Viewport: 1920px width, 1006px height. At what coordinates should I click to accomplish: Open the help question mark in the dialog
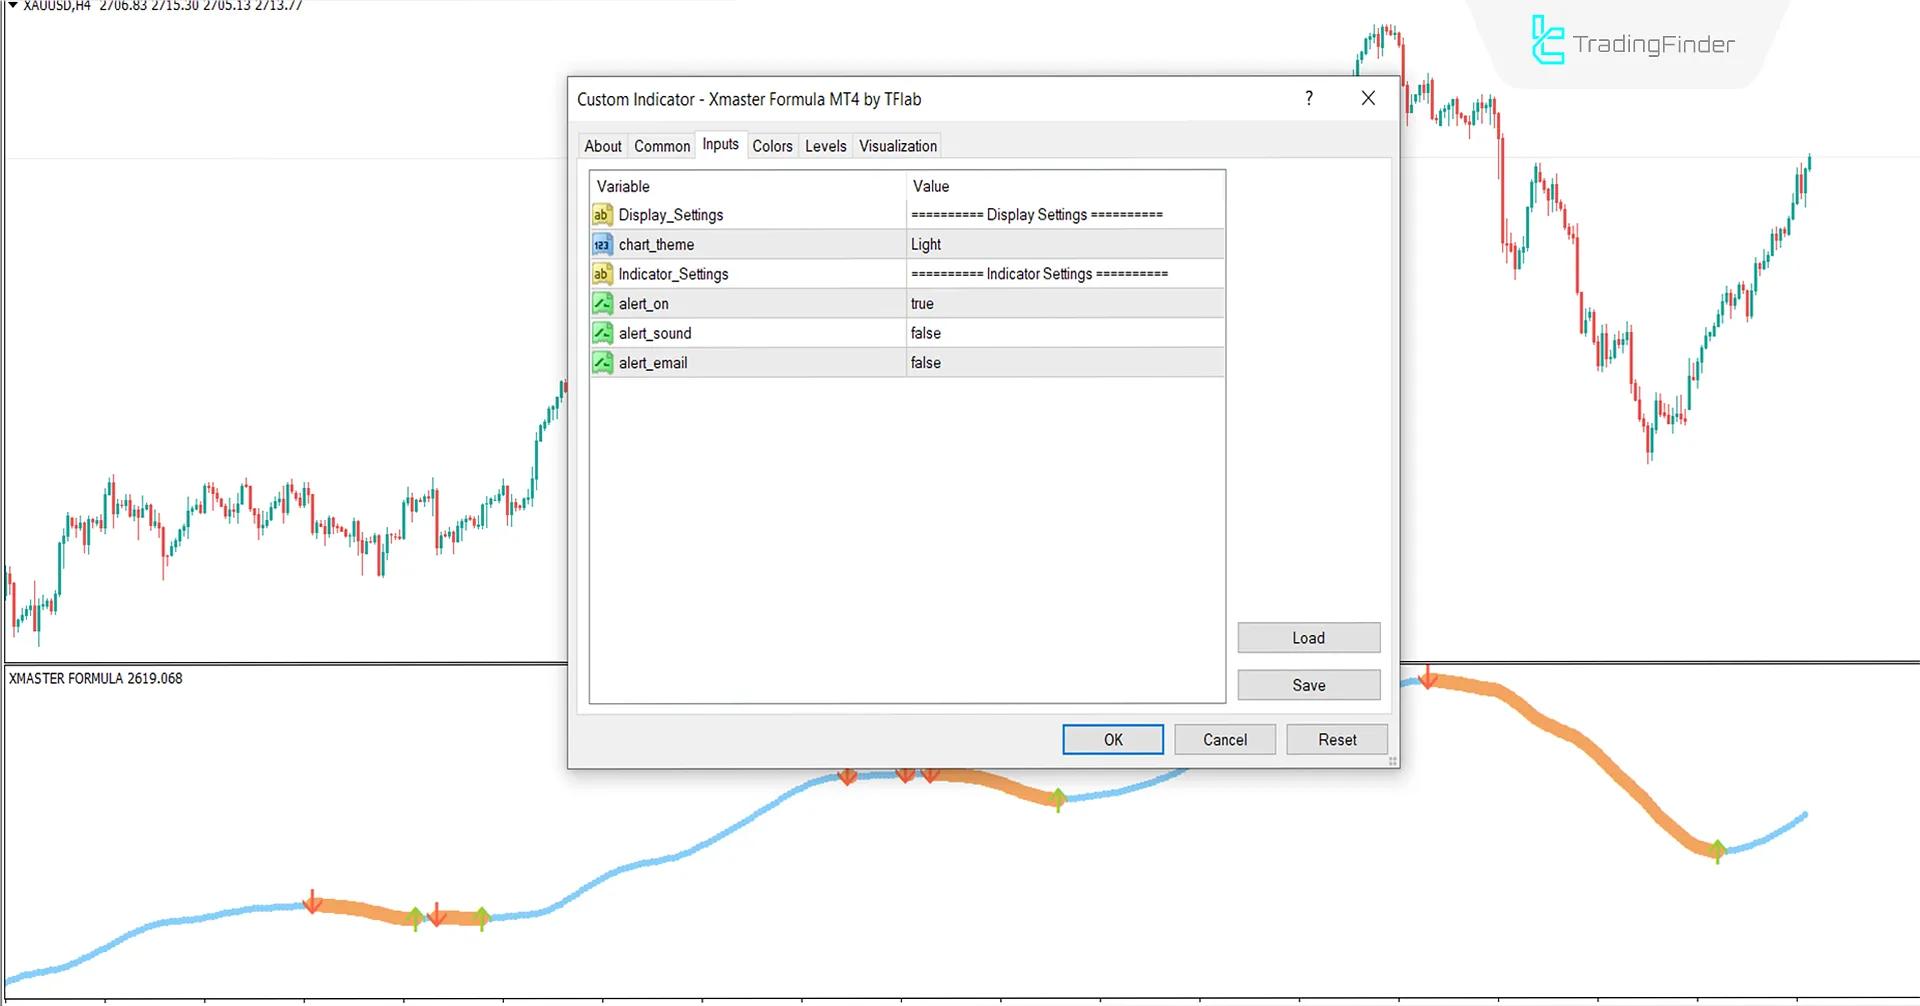pyautogui.click(x=1308, y=98)
